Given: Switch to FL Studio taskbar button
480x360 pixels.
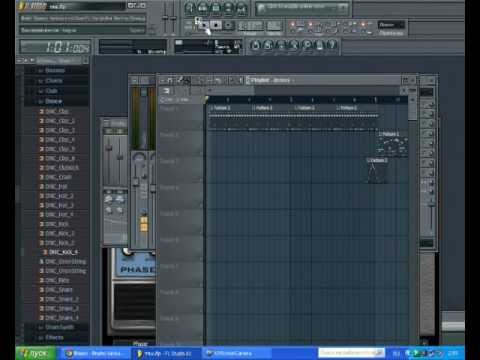Looking at the screenshot, I should pos(167,353).
